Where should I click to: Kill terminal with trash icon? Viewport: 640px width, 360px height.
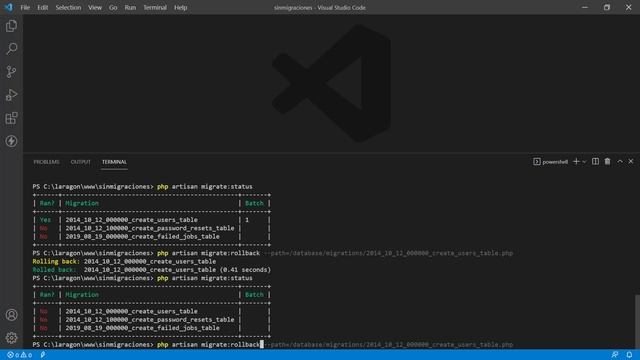607,162
